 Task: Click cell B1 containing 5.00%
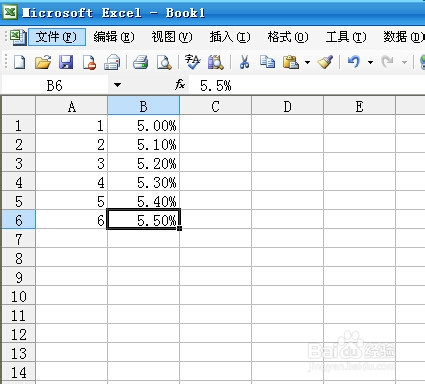(x=144, y=125)
